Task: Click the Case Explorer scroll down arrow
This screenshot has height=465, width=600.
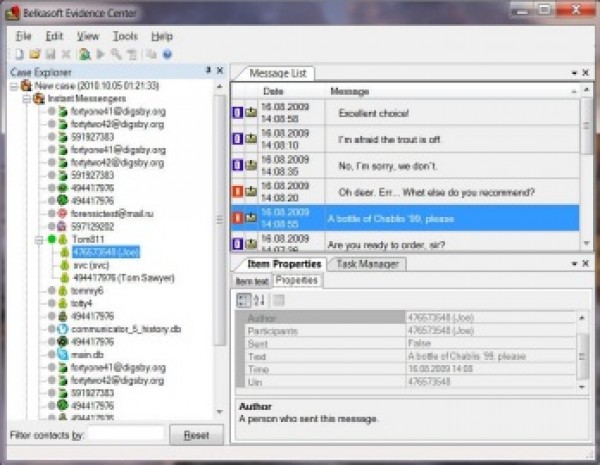Action: pos(220,412)
